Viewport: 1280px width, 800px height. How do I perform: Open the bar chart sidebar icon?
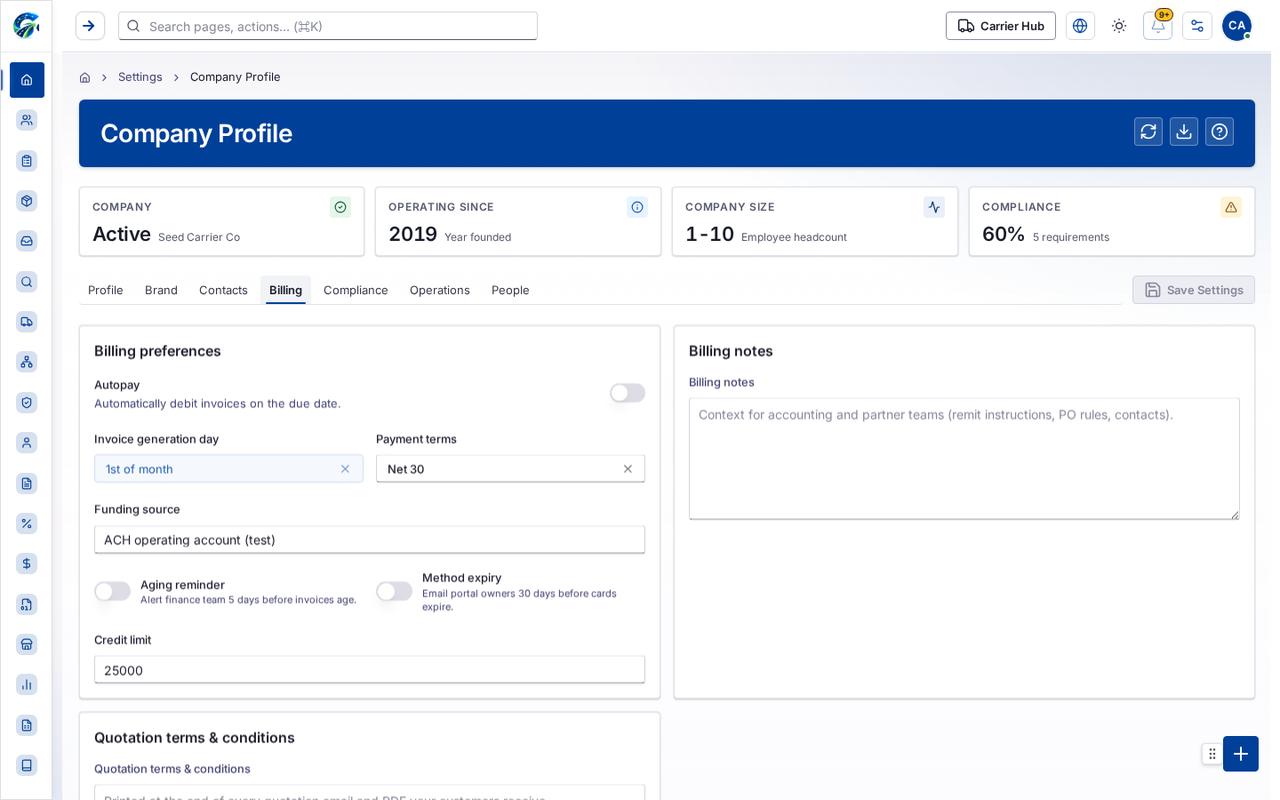27,684
